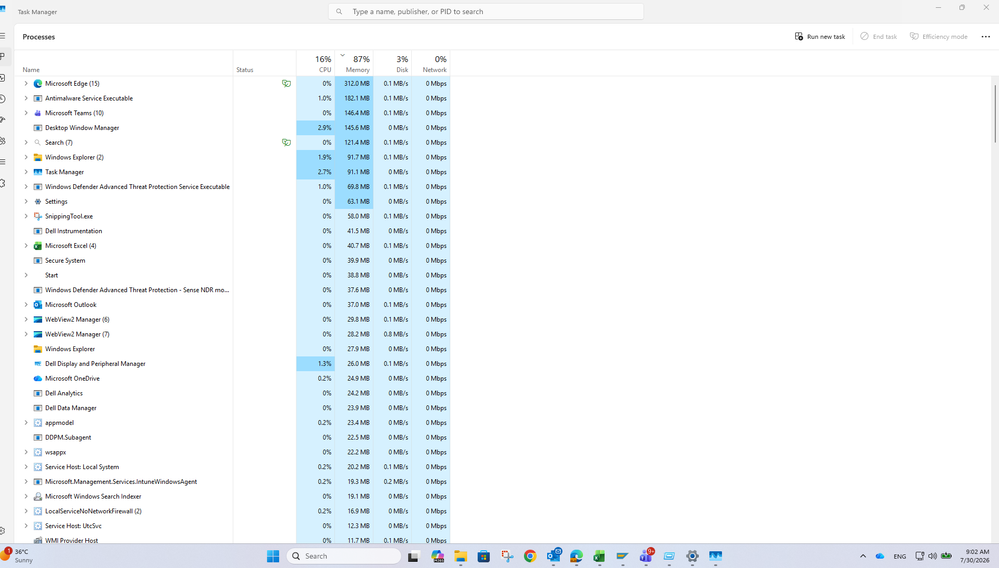Open Microsoft Store from the taskbar
Viewport: 999px width, 568px height.
click(484, 556)
